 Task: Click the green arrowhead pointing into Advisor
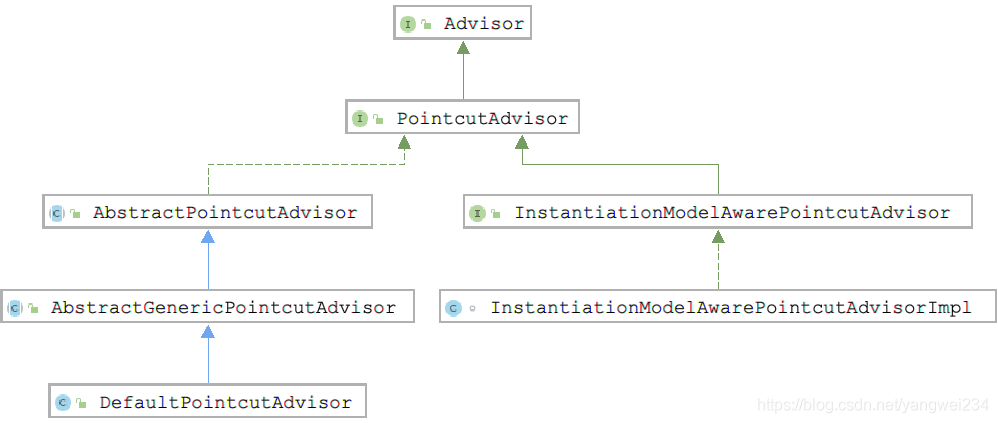[x=463, y=47]
